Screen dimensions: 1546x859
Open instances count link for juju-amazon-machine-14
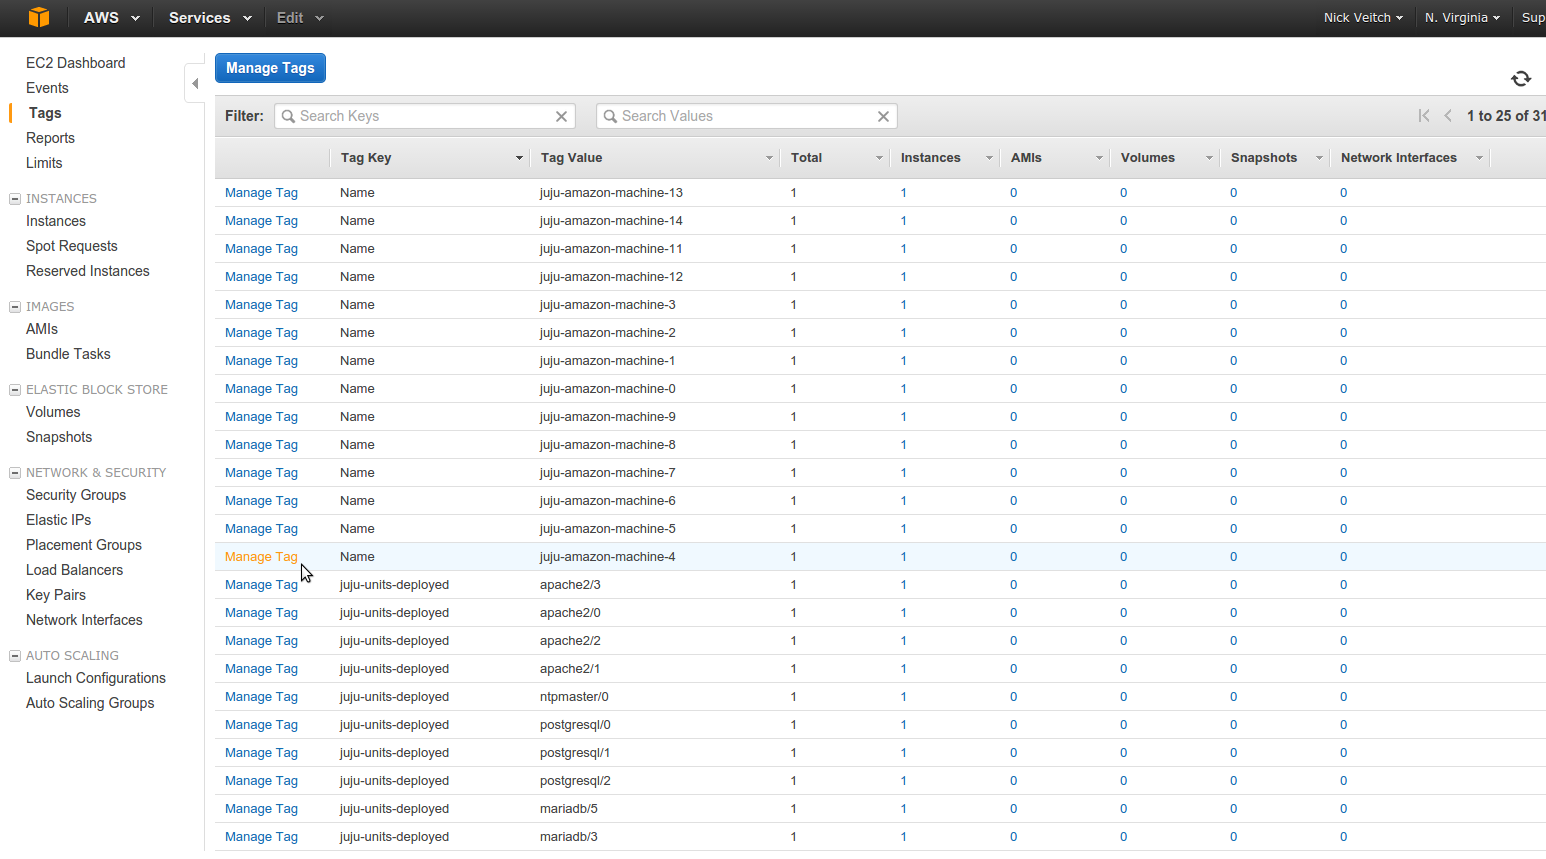coord(903,221)
